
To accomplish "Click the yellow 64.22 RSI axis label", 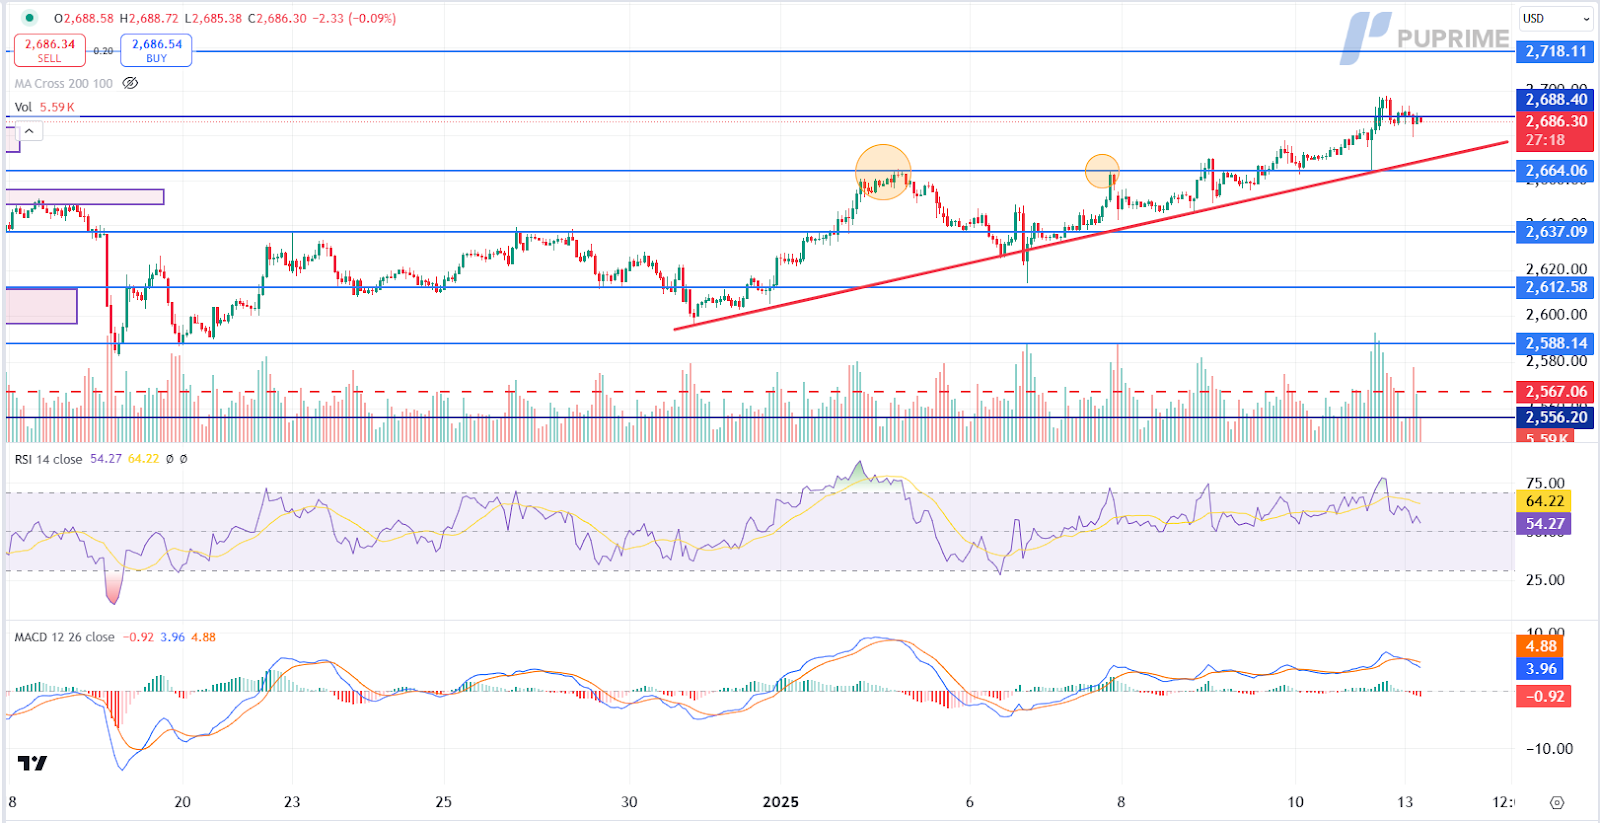I will click(x=1544, y=501).
